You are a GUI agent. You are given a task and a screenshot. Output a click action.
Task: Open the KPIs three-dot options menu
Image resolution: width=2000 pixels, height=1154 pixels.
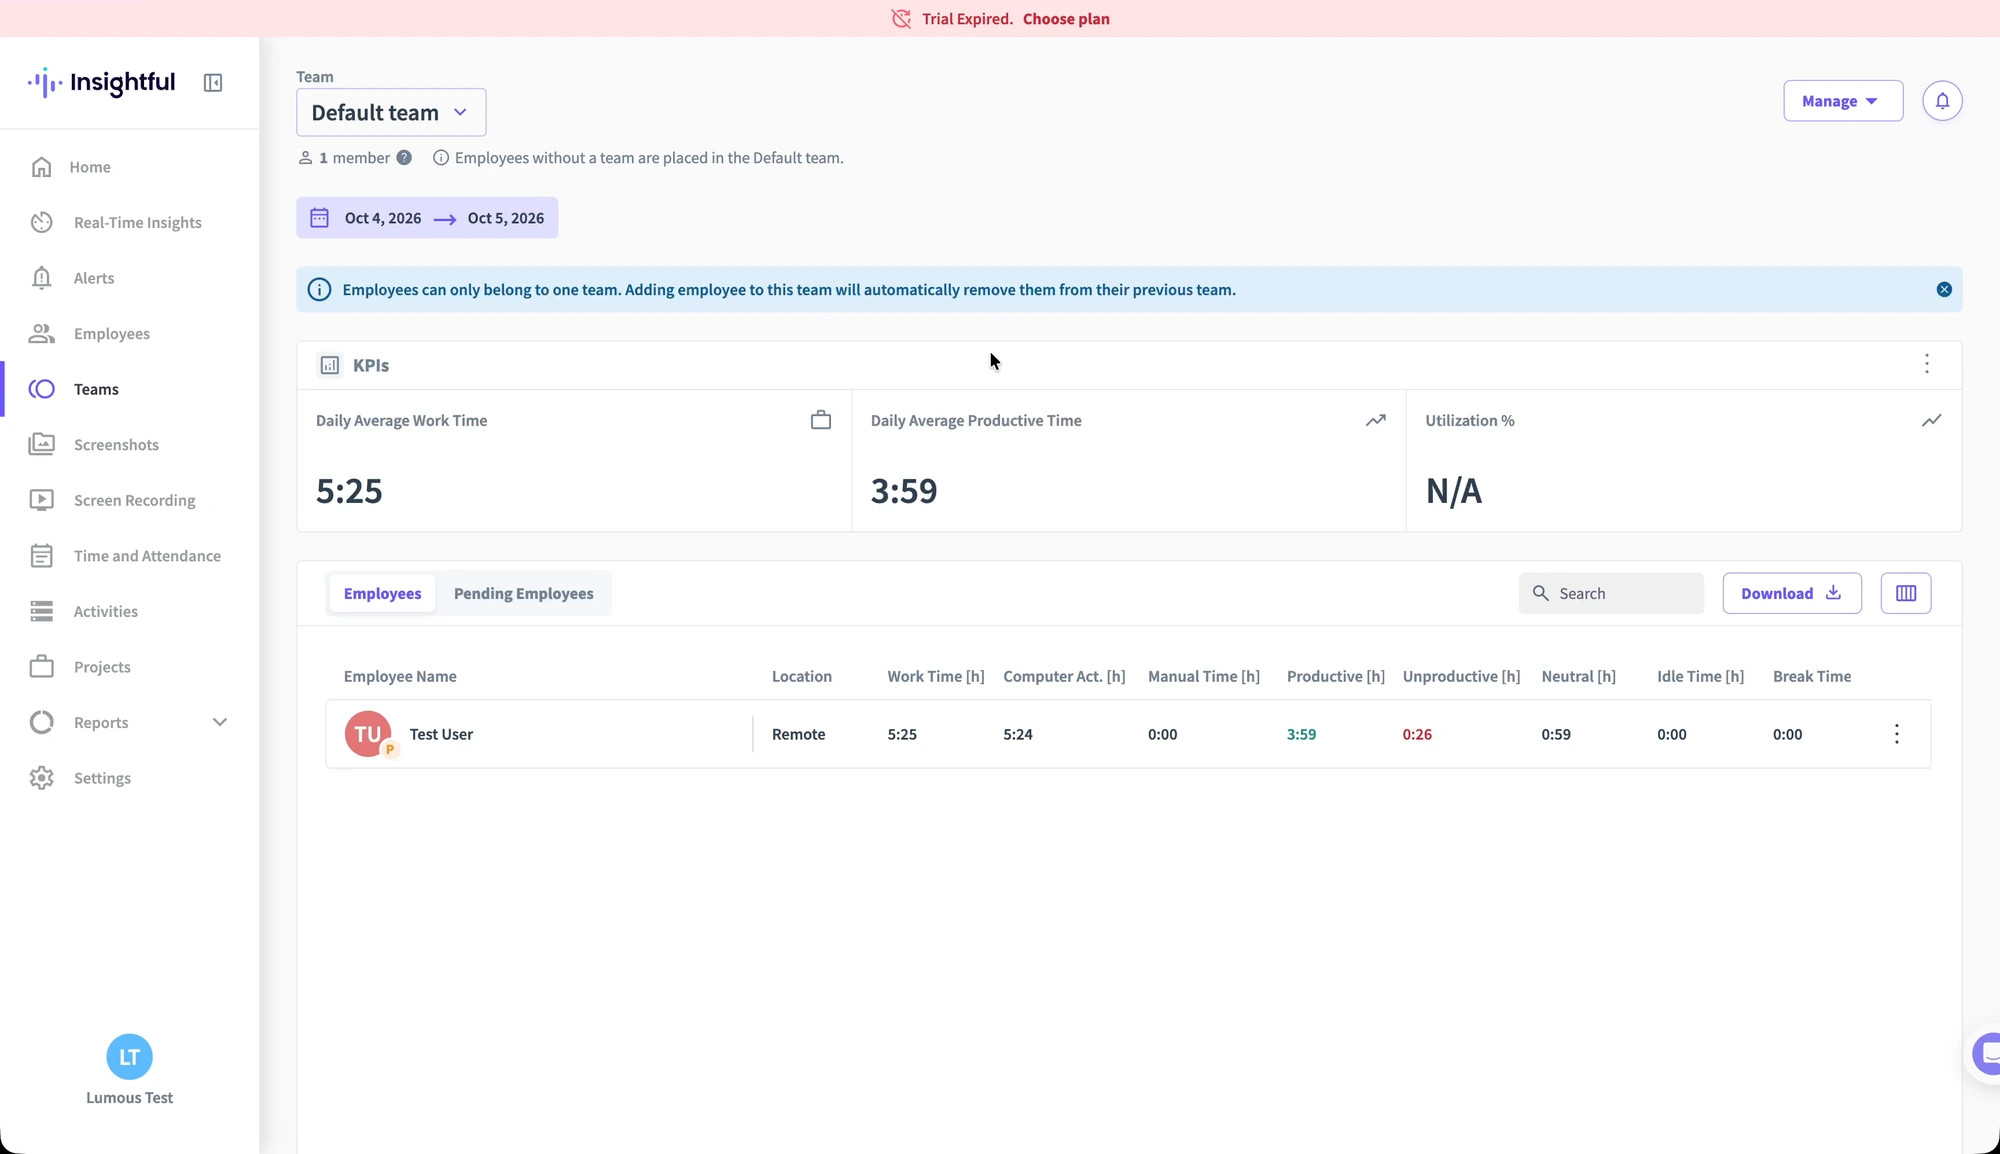tap(1927, 364)
